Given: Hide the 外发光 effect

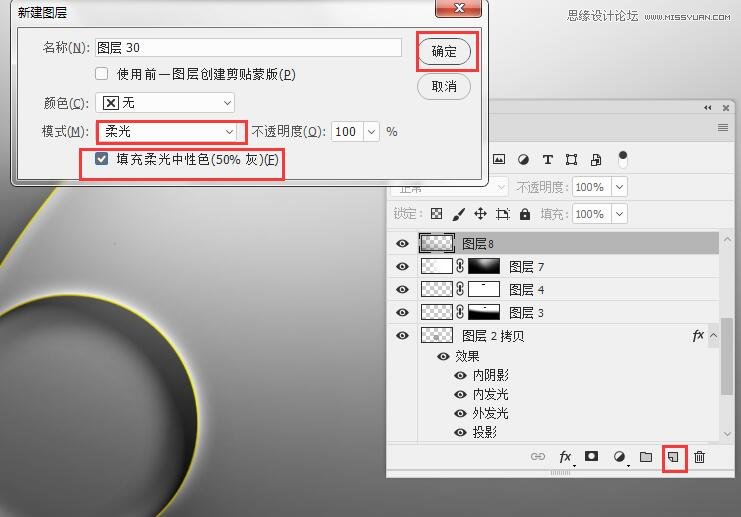Looking at the screenshot, I should pyautogui.click(x=460, y=414).
